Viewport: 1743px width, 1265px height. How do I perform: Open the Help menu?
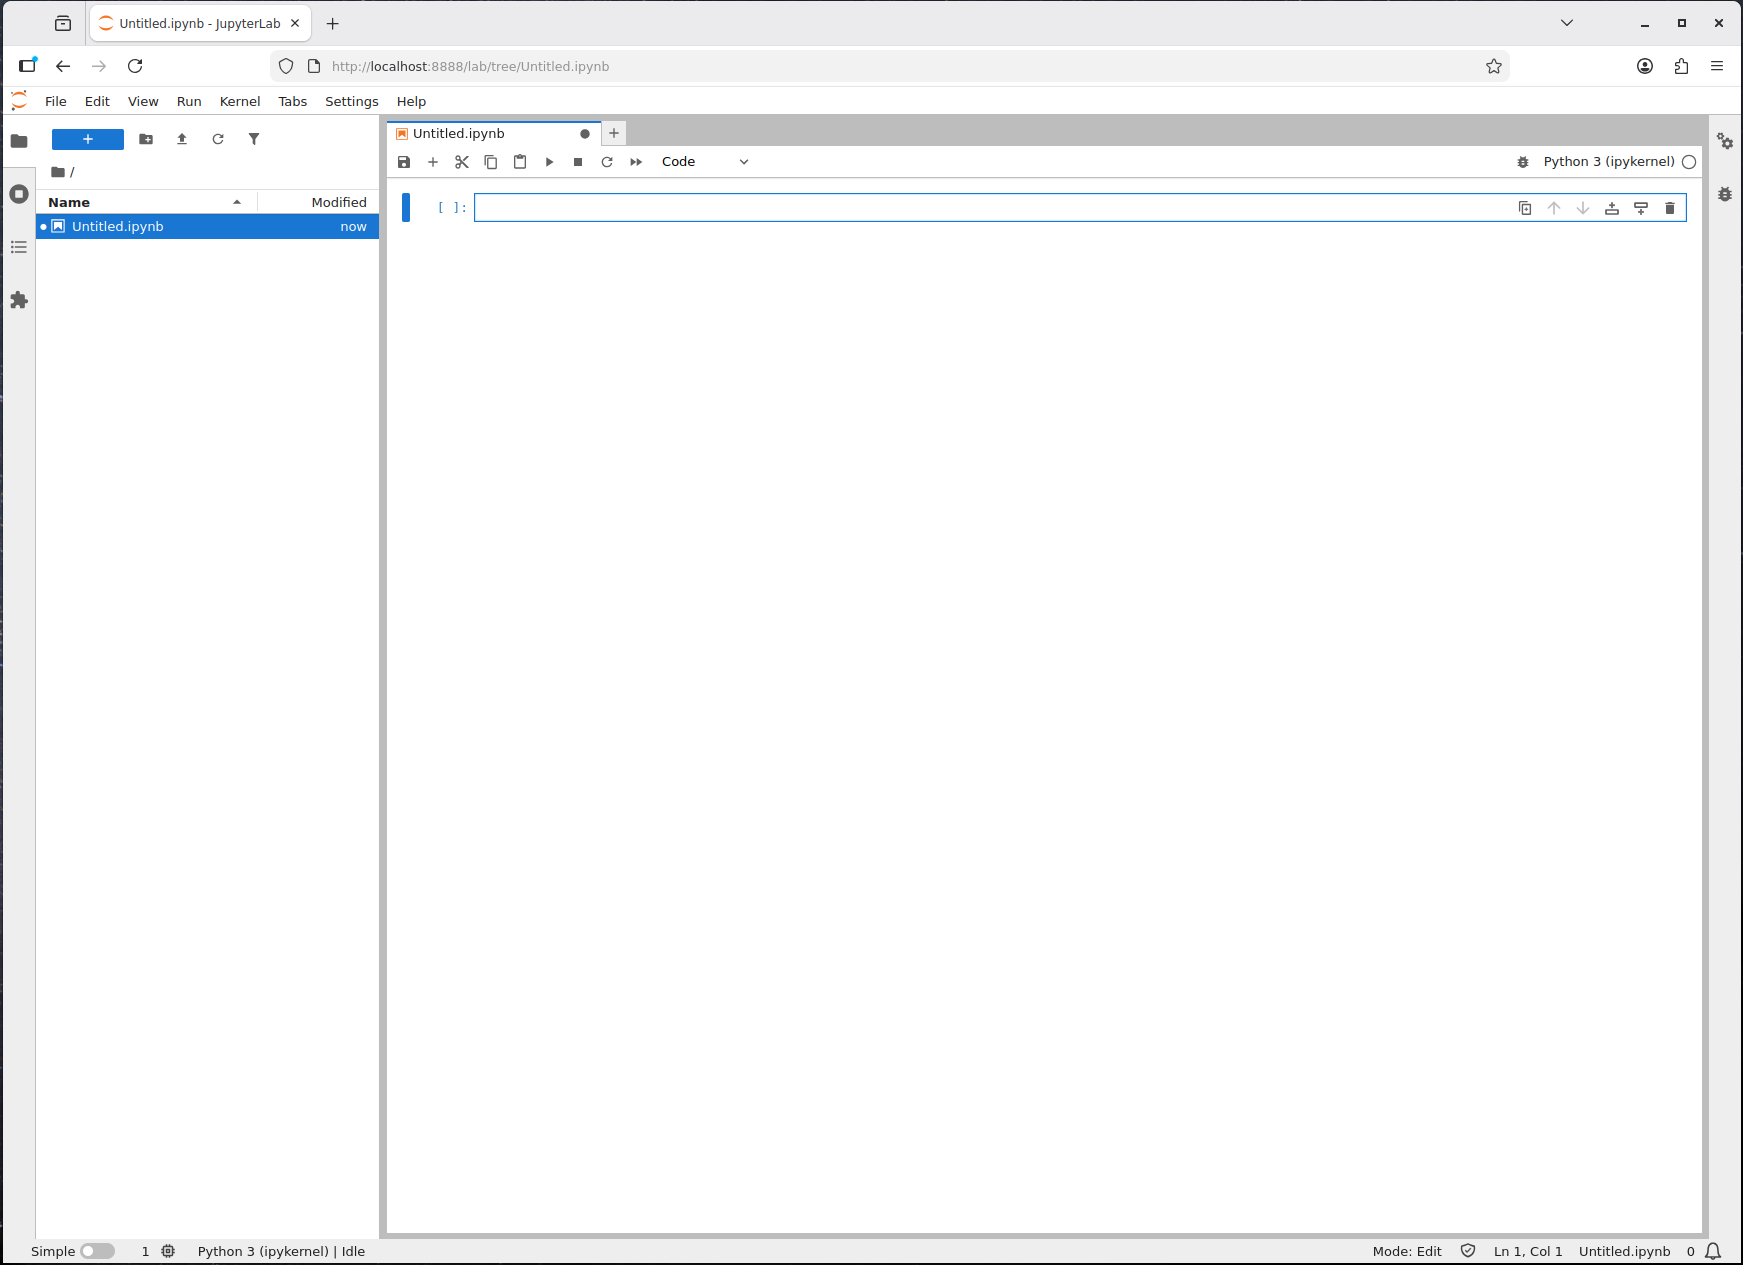pyautogui.click(x=411, y=101)
